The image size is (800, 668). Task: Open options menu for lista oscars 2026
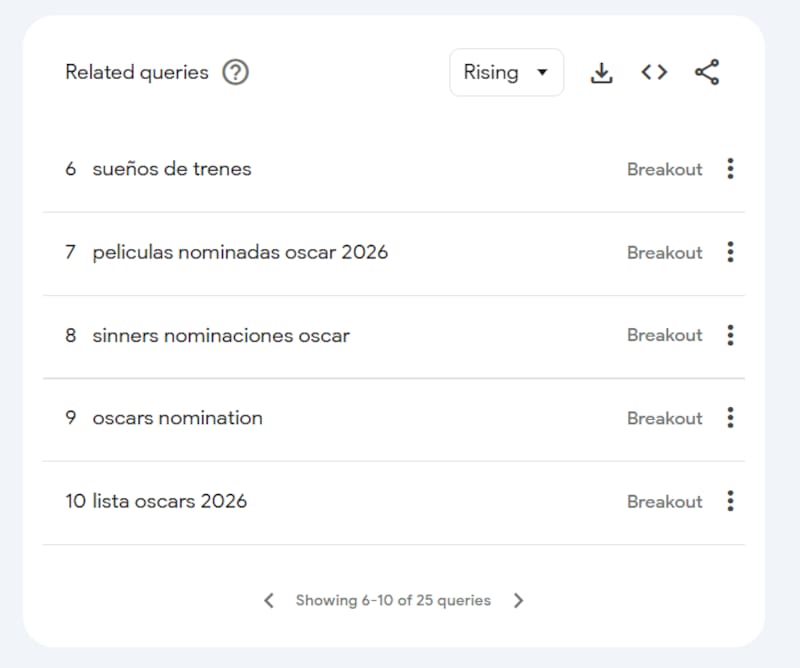pos(730,501)
